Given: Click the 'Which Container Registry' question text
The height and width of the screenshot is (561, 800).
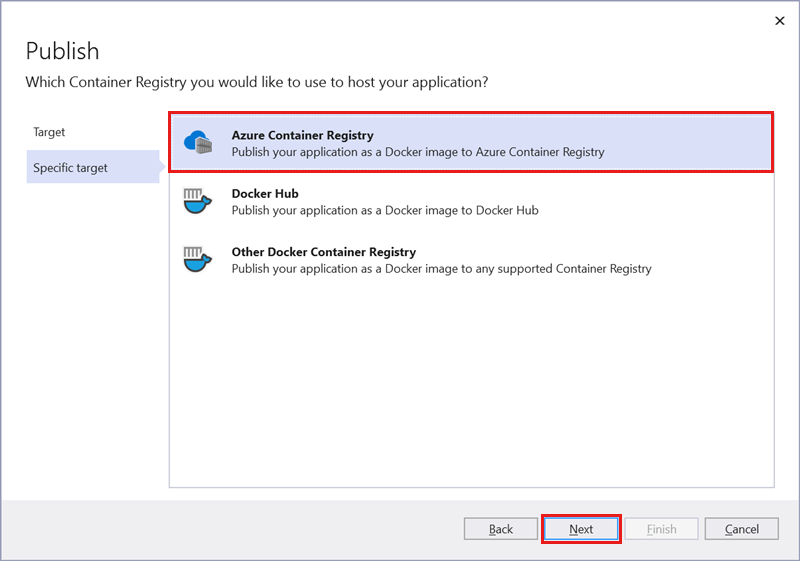Looking at the screenshot, I should click(x=257, y=81).
